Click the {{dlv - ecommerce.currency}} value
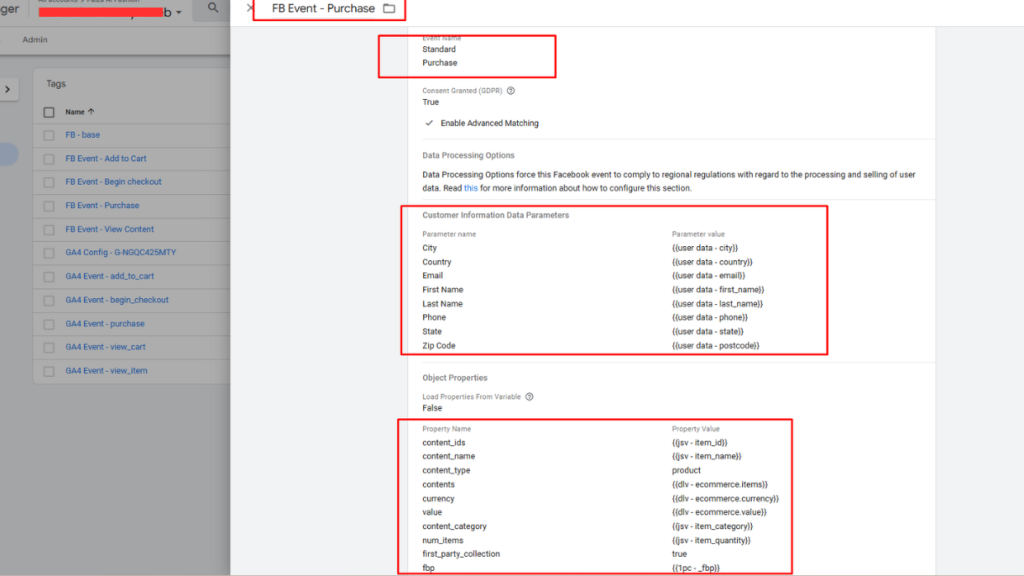This screenshot has width=1024, height=576. (726, 499)
